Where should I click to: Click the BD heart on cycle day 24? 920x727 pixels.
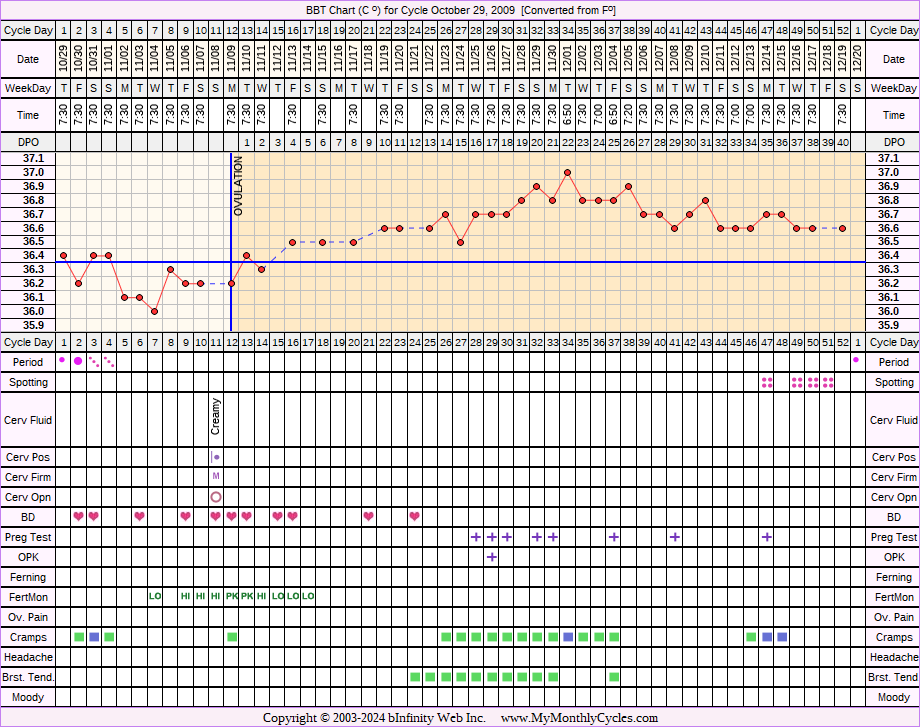tap(414, 517)
